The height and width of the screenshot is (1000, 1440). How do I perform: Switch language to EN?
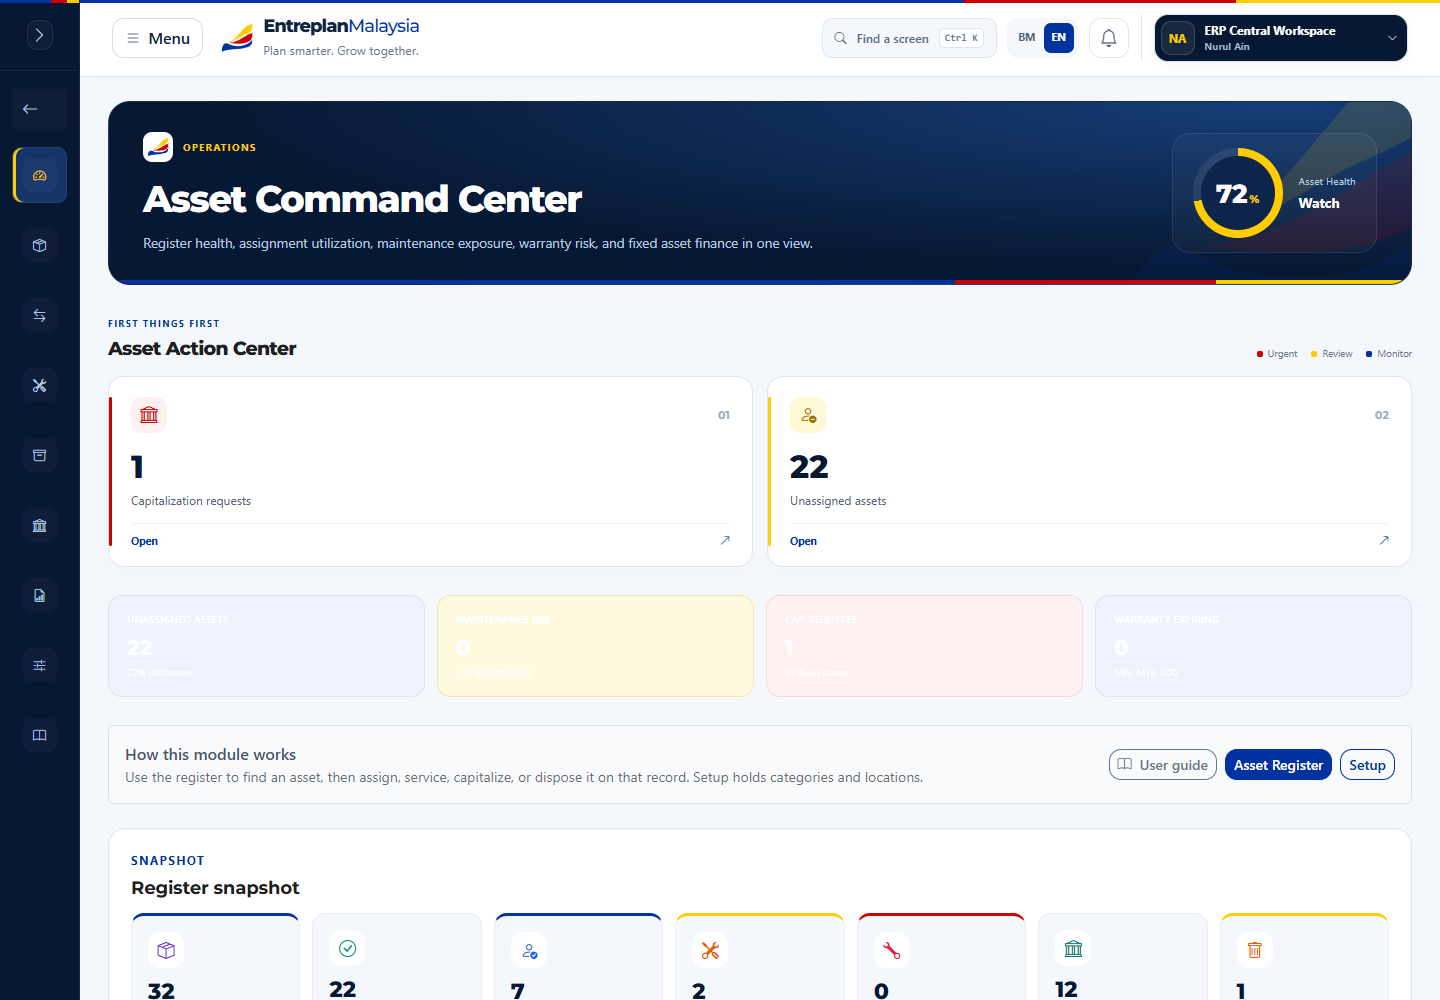[1059, 38]
